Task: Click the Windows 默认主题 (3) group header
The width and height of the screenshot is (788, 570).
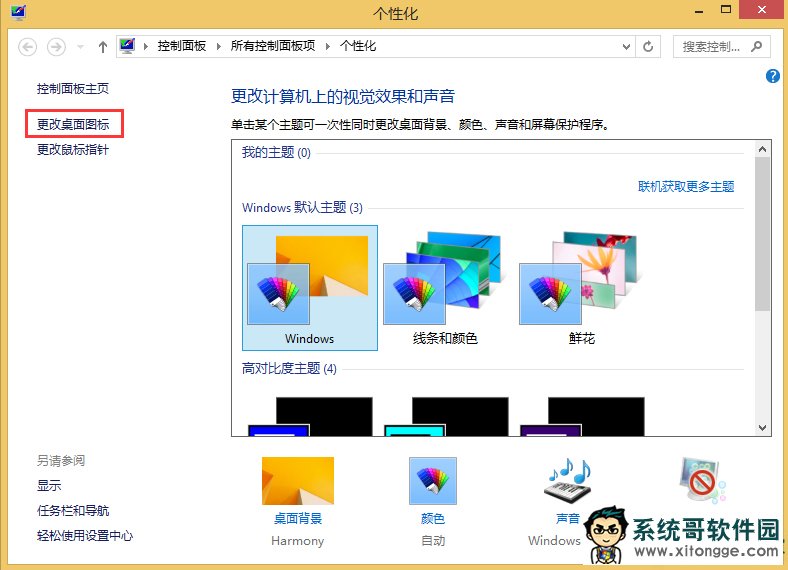Action: click(x=302, y=208)
